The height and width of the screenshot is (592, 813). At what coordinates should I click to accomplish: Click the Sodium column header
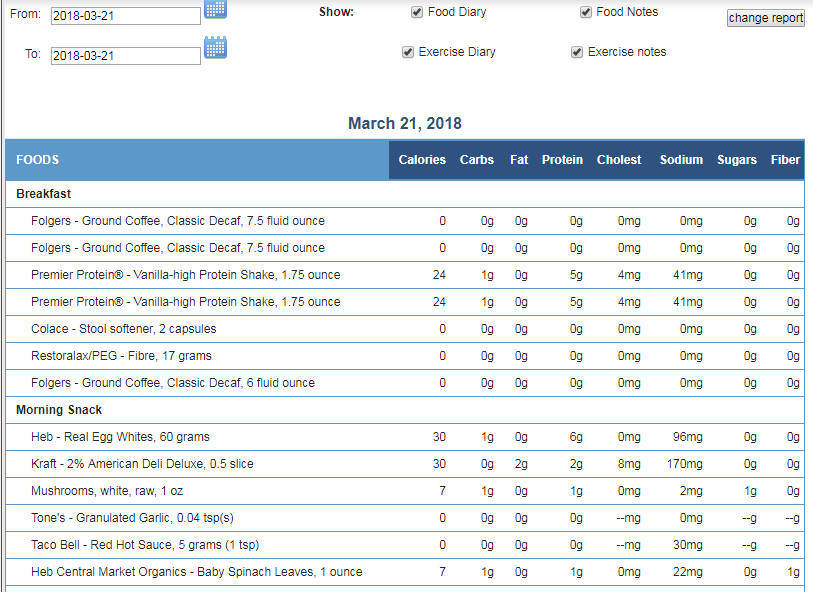(681, 160)
